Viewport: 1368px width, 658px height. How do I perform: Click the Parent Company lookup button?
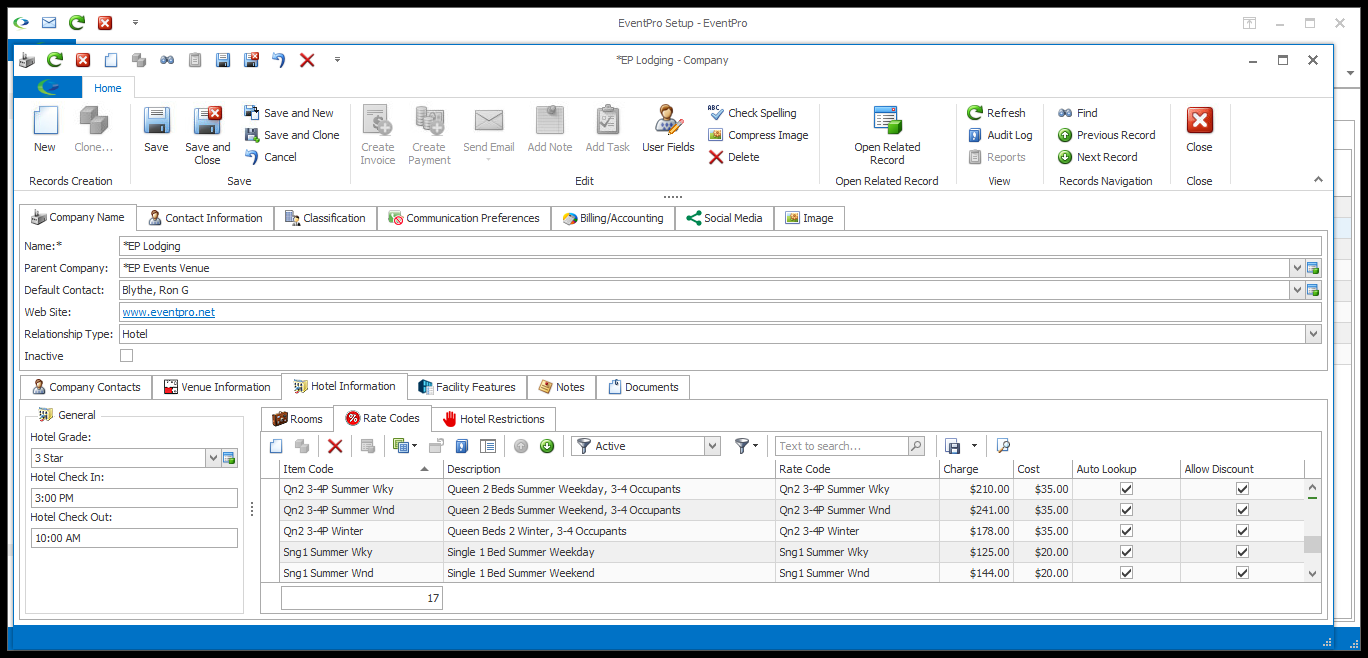pos(1313,268)
